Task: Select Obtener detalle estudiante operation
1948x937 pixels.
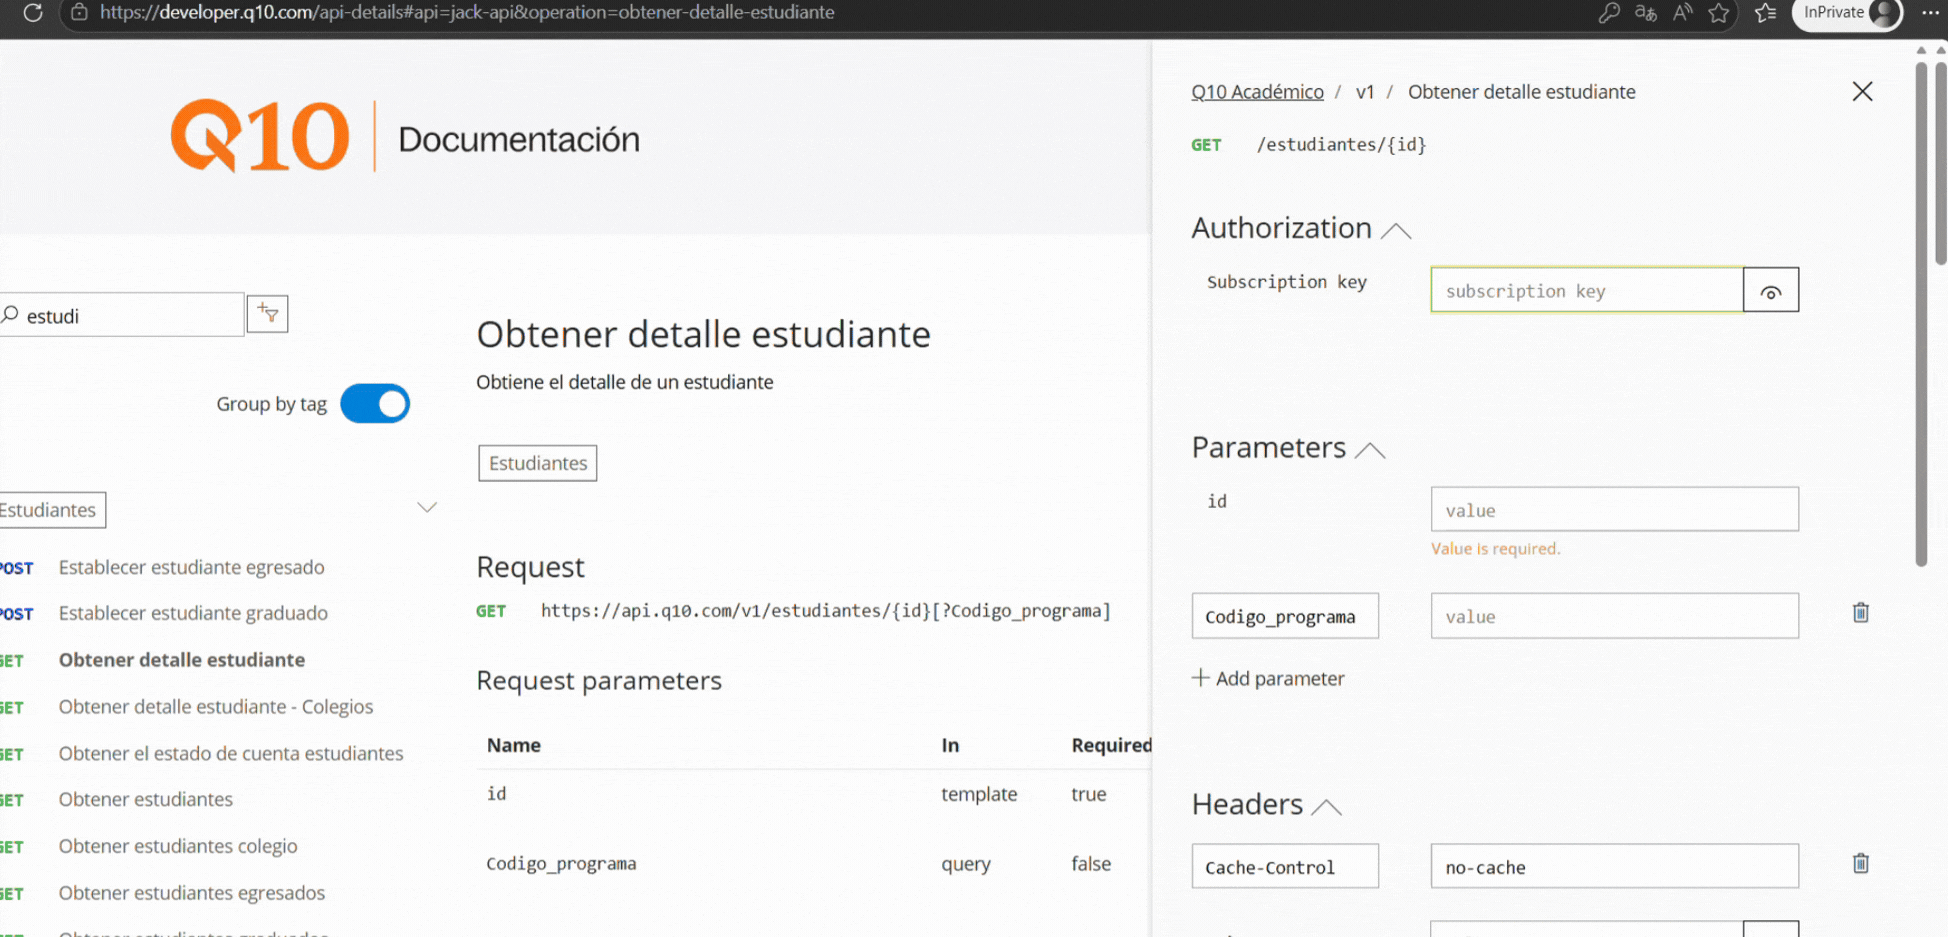Action: point(182,660)
